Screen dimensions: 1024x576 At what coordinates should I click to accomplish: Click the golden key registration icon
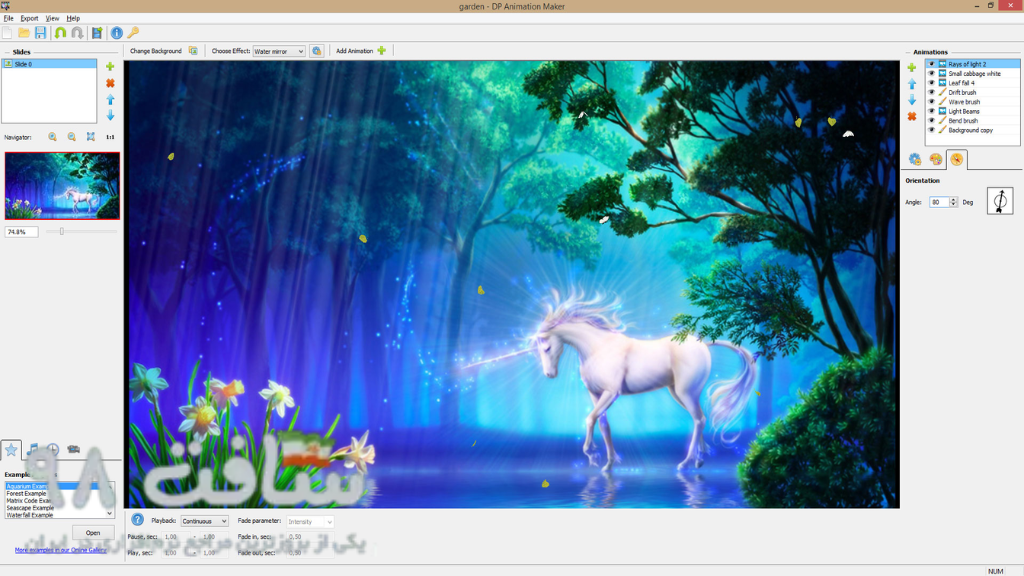click(133, 33)
